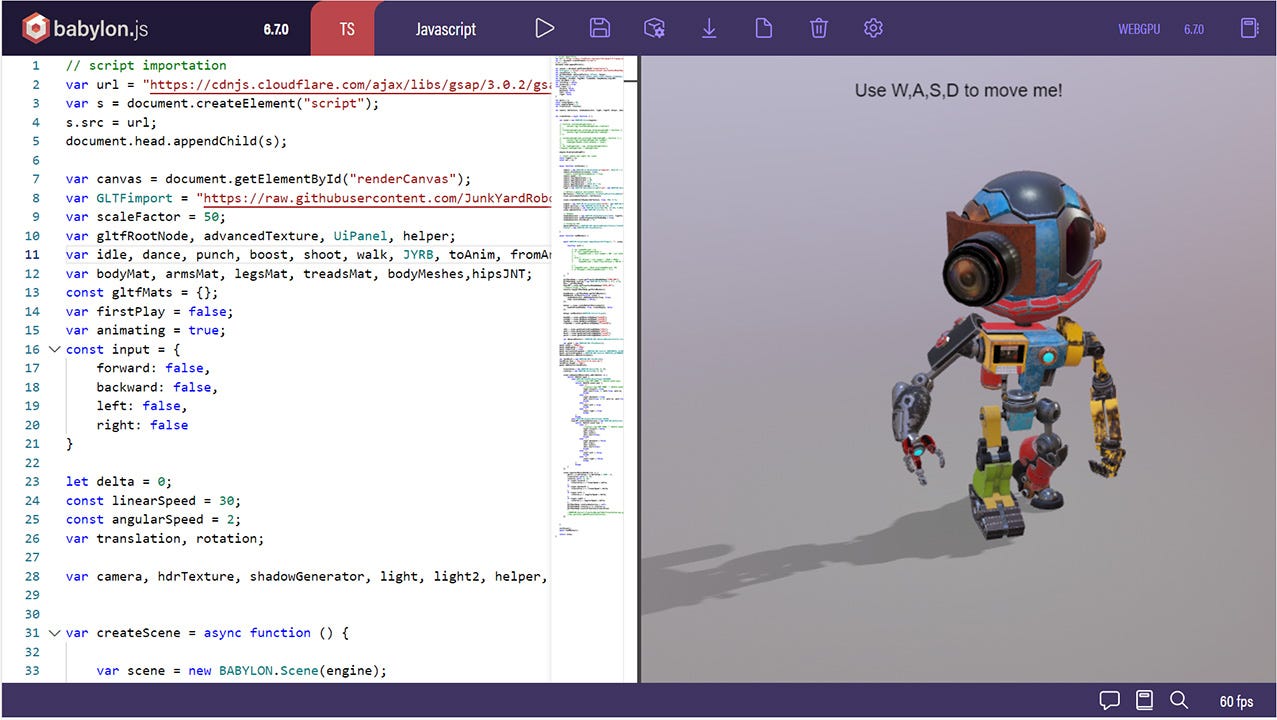This screenshot has width=1277, height=720.
Task: Open feedback via the speech bubble icon
Action: point(1109,701)
